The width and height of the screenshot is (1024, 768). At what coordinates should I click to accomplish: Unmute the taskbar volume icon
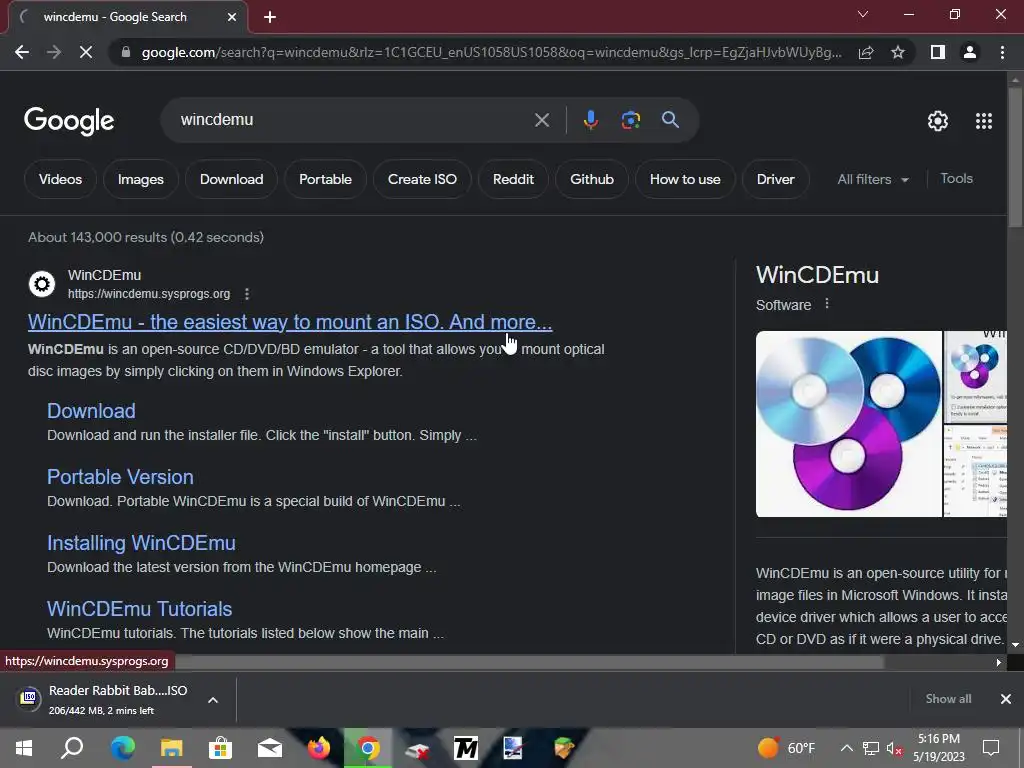click(x=895, y=748)
